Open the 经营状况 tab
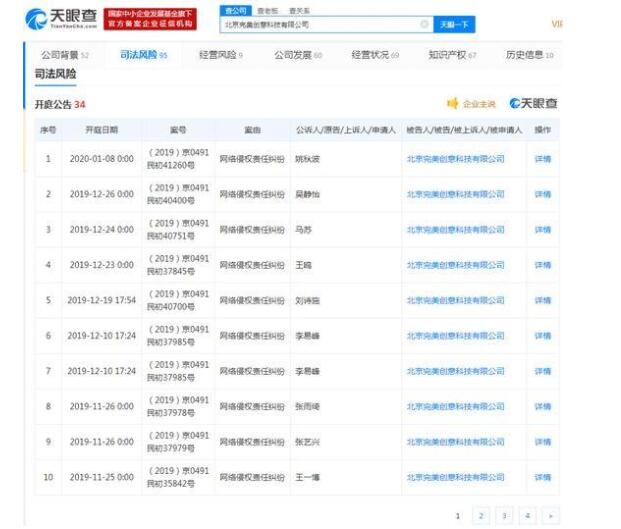The image size is (621, 529). pos(375,55)
